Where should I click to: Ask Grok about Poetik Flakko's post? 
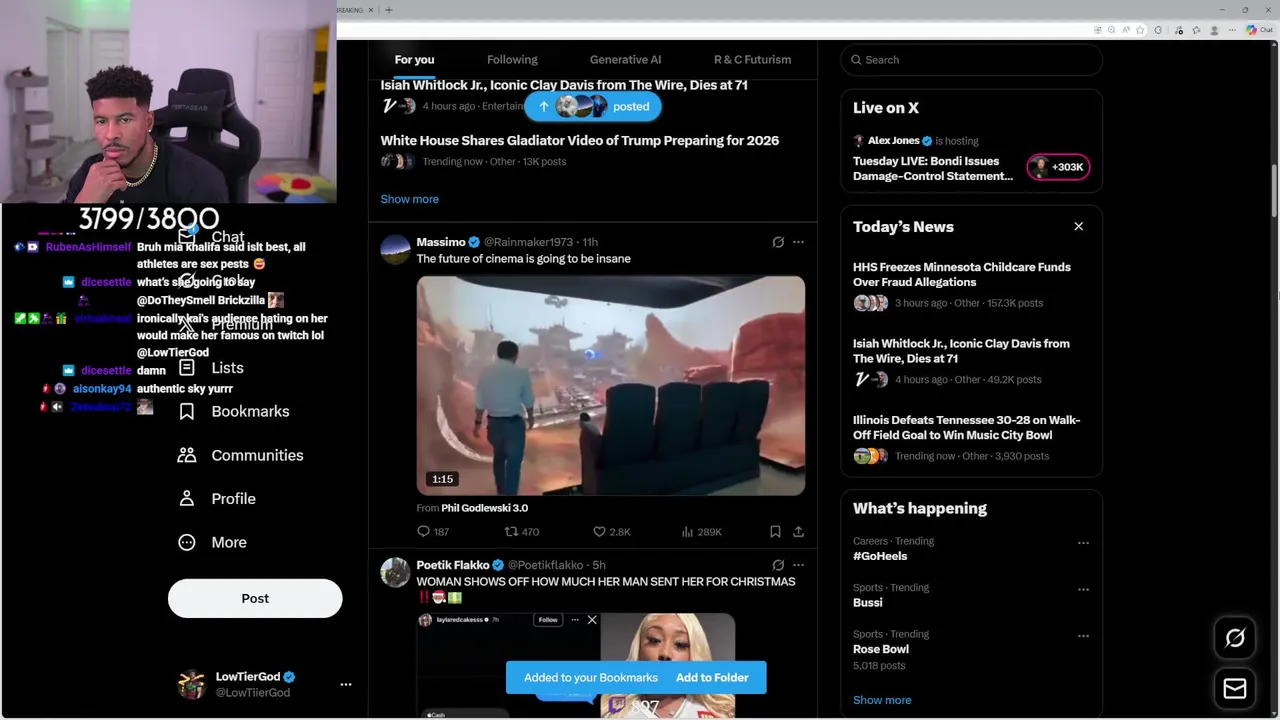[x=778, y=565]
